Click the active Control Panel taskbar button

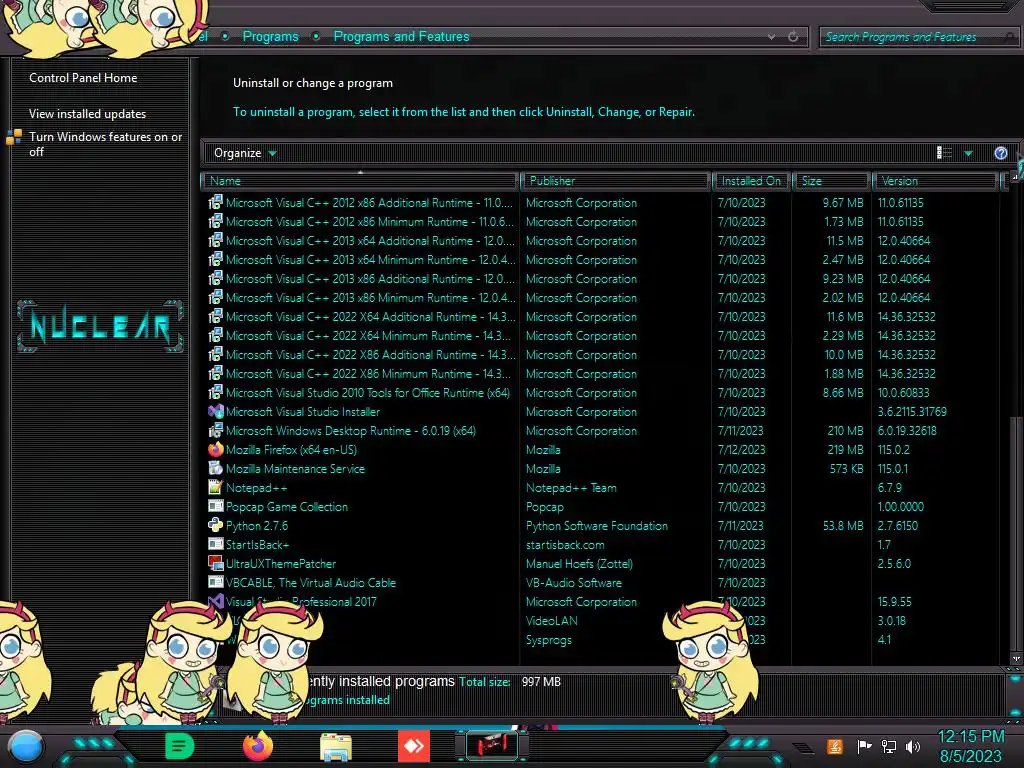click(x=492, y=745)
